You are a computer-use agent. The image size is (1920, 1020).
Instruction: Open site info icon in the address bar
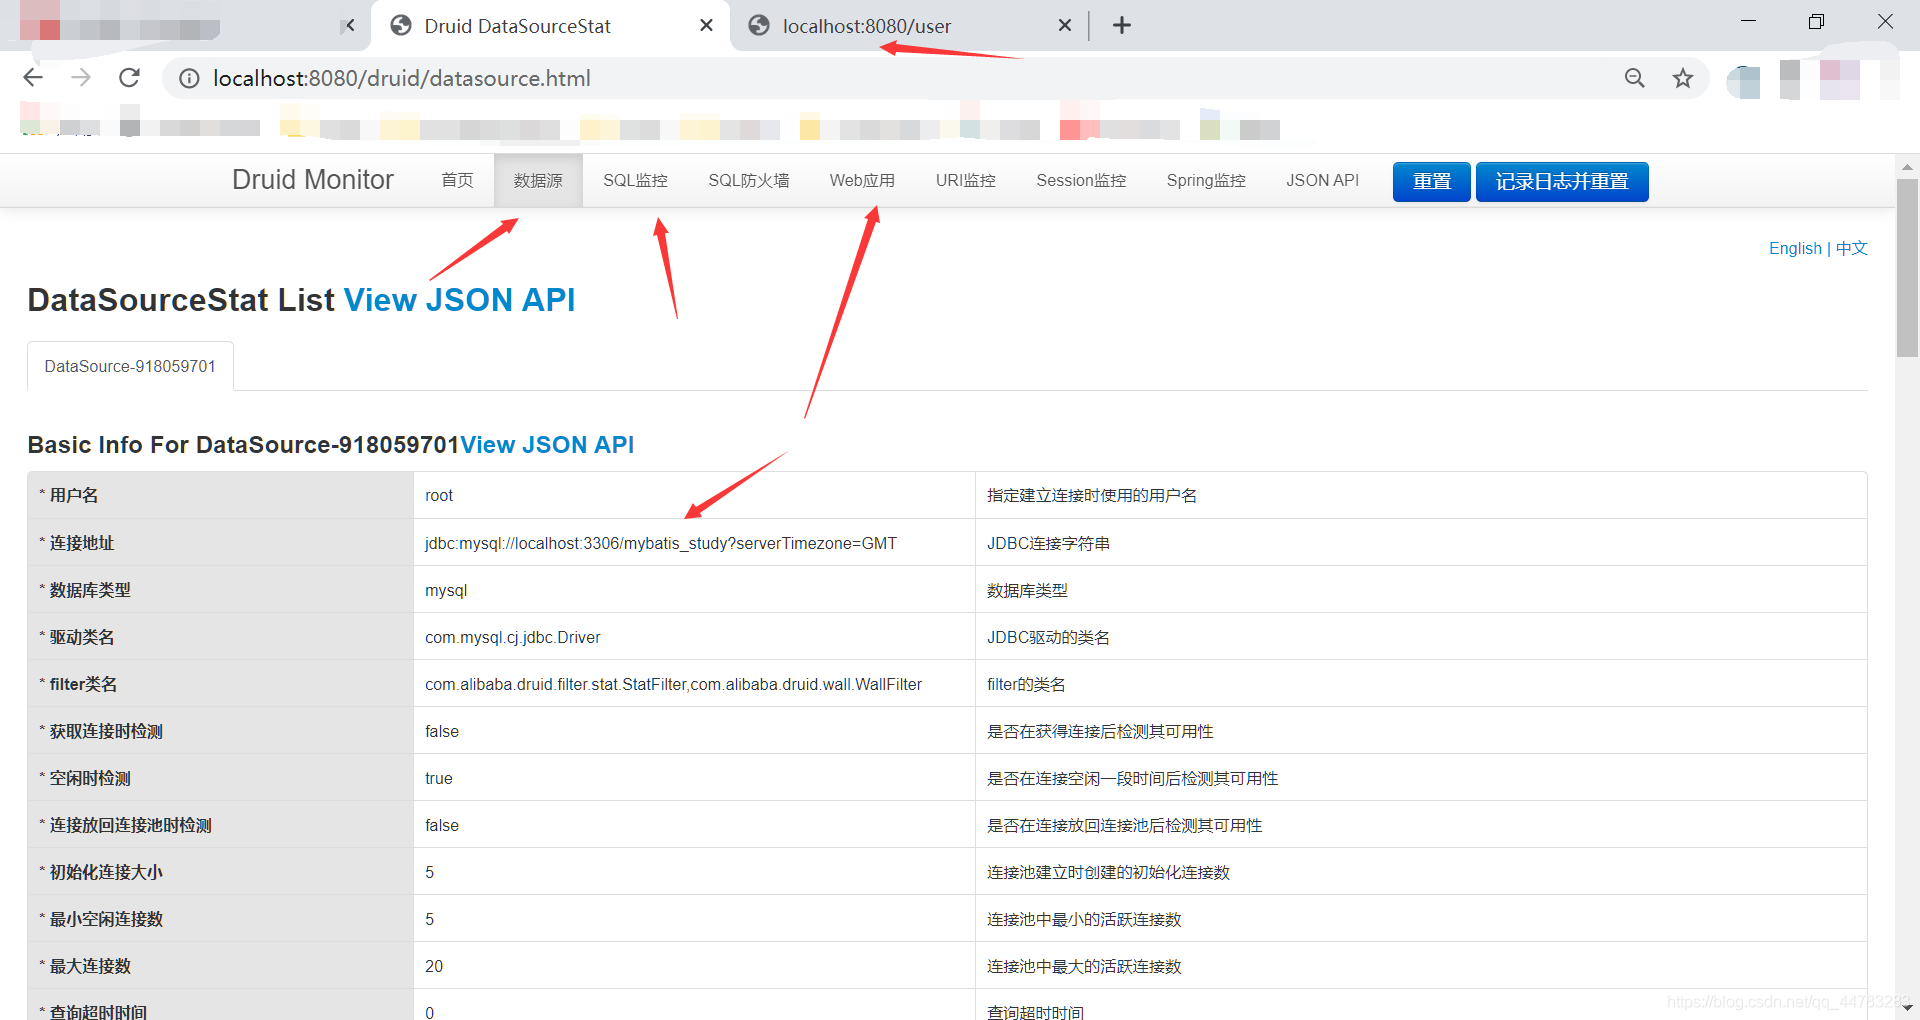189,78
